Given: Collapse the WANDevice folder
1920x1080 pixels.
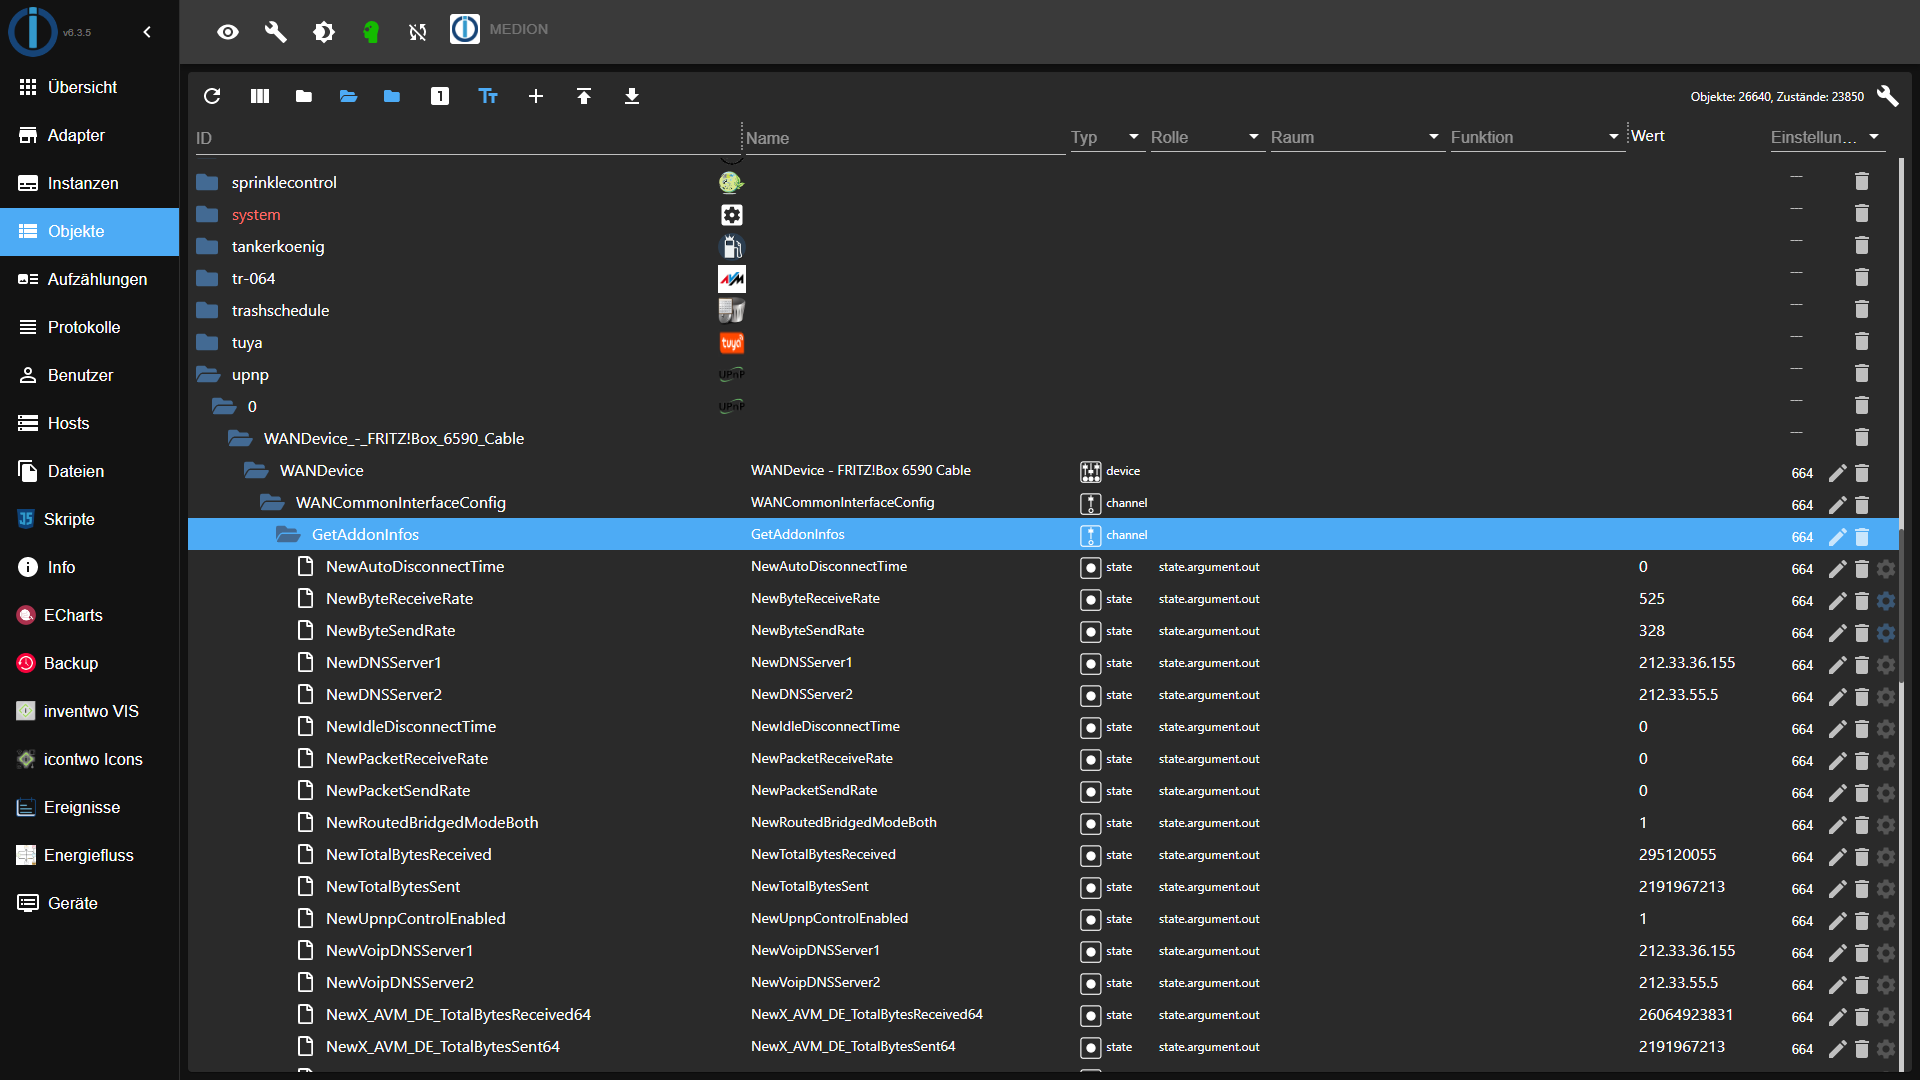Looking at the screenshot, I should tap(256, 470).
